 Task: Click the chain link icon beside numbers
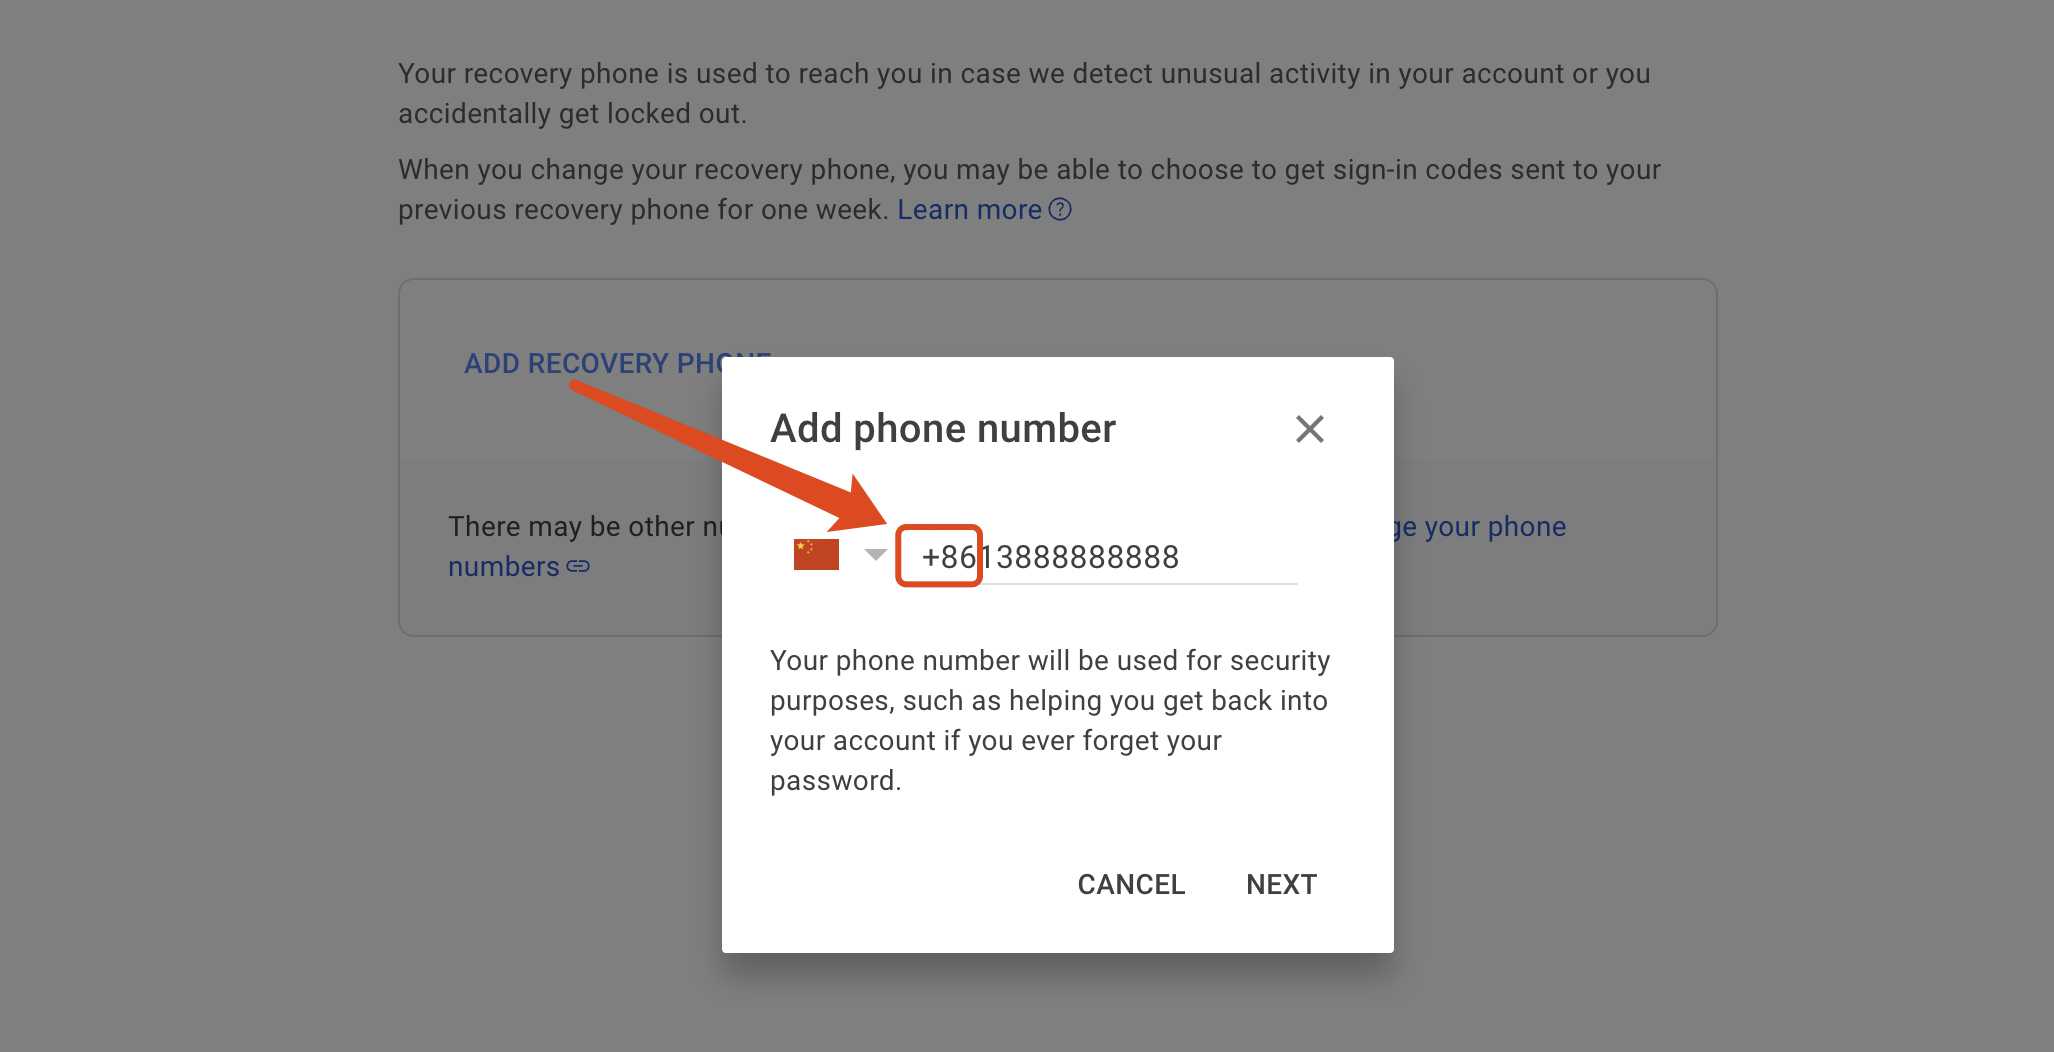[578, 566]
